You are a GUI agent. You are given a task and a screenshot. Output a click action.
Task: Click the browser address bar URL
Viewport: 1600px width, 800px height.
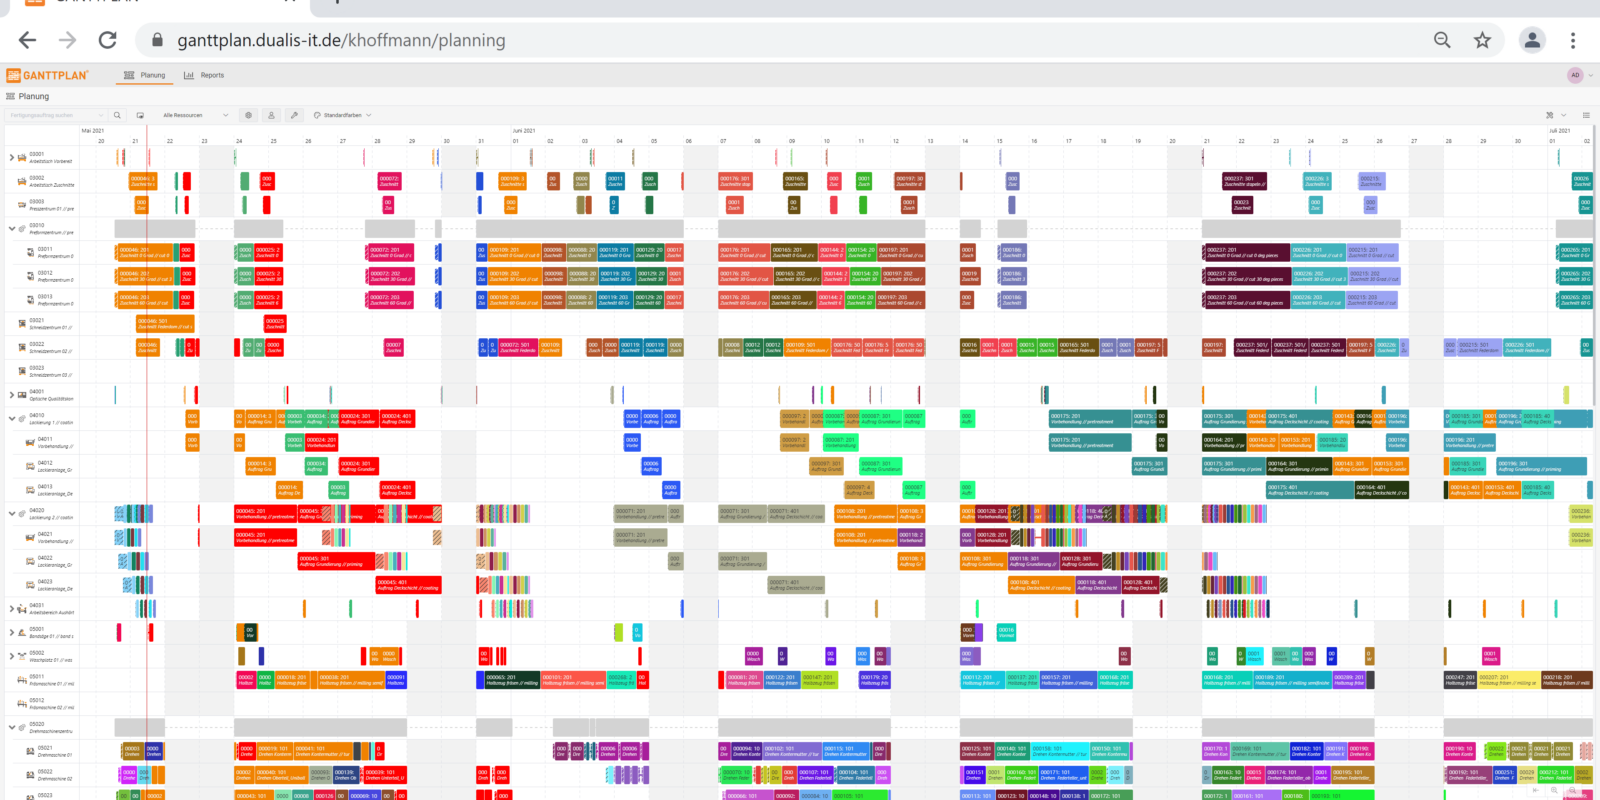click(x=341, y=40)
